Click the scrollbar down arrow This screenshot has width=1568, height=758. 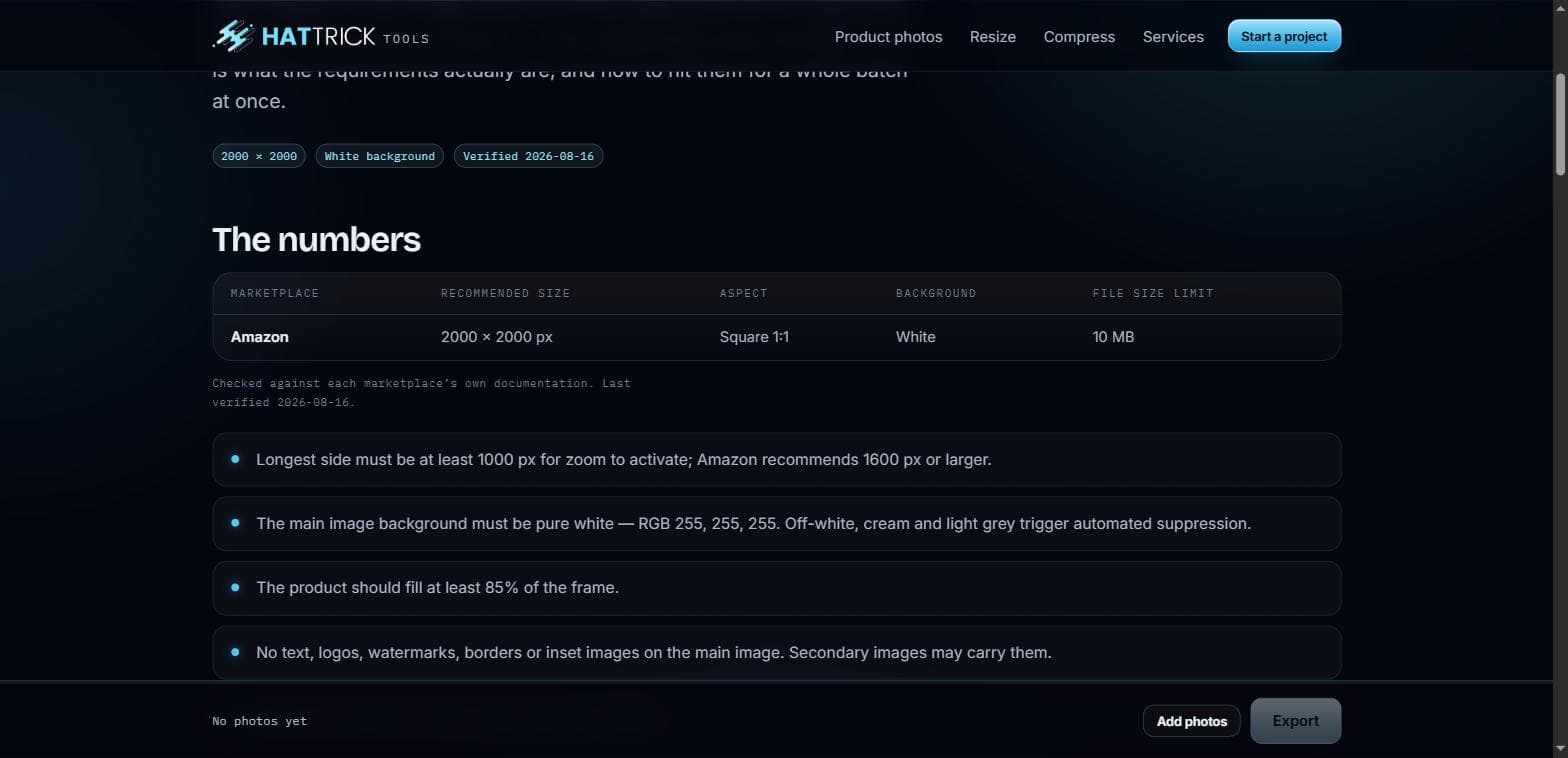tap(1560, 749)
